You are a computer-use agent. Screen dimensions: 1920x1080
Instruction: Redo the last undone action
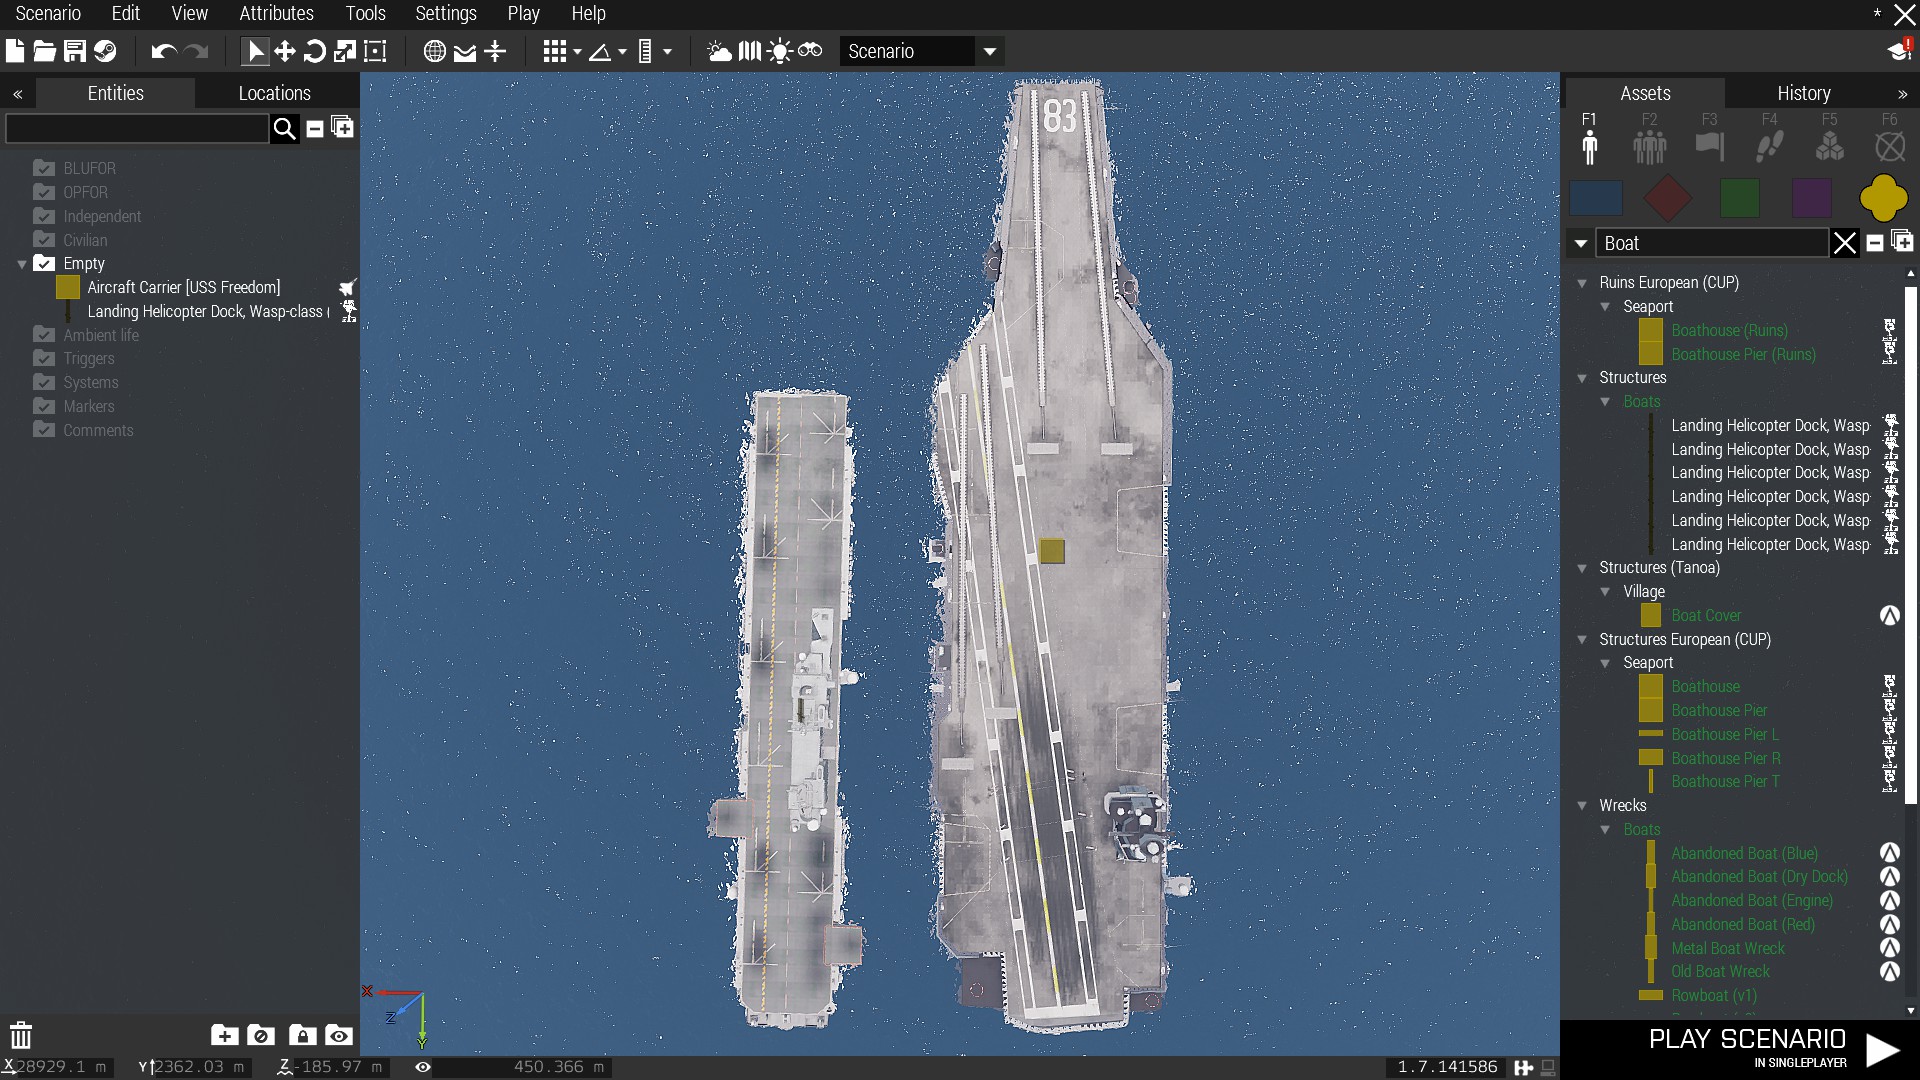click(197, 51)
